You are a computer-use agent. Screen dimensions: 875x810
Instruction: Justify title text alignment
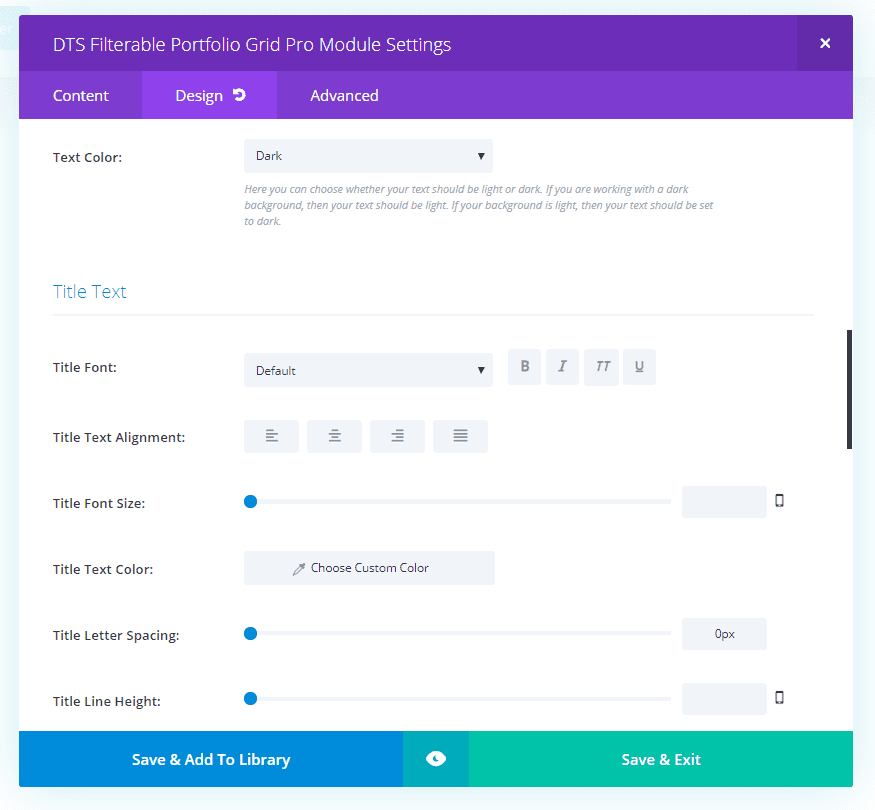[x=460, y=436]
